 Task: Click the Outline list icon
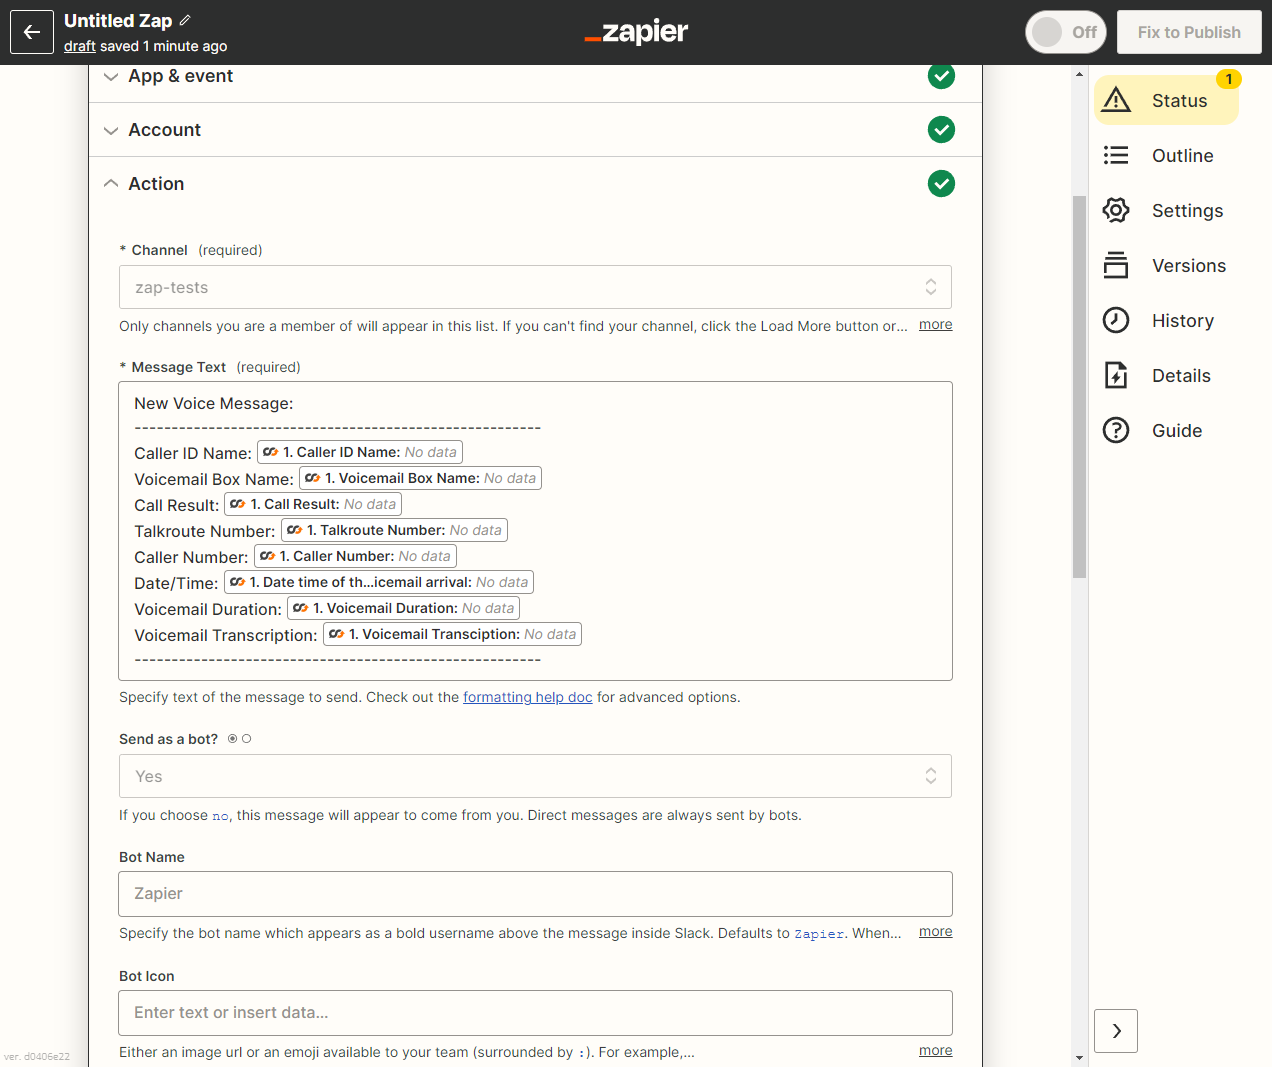(x=1116, y=155)
